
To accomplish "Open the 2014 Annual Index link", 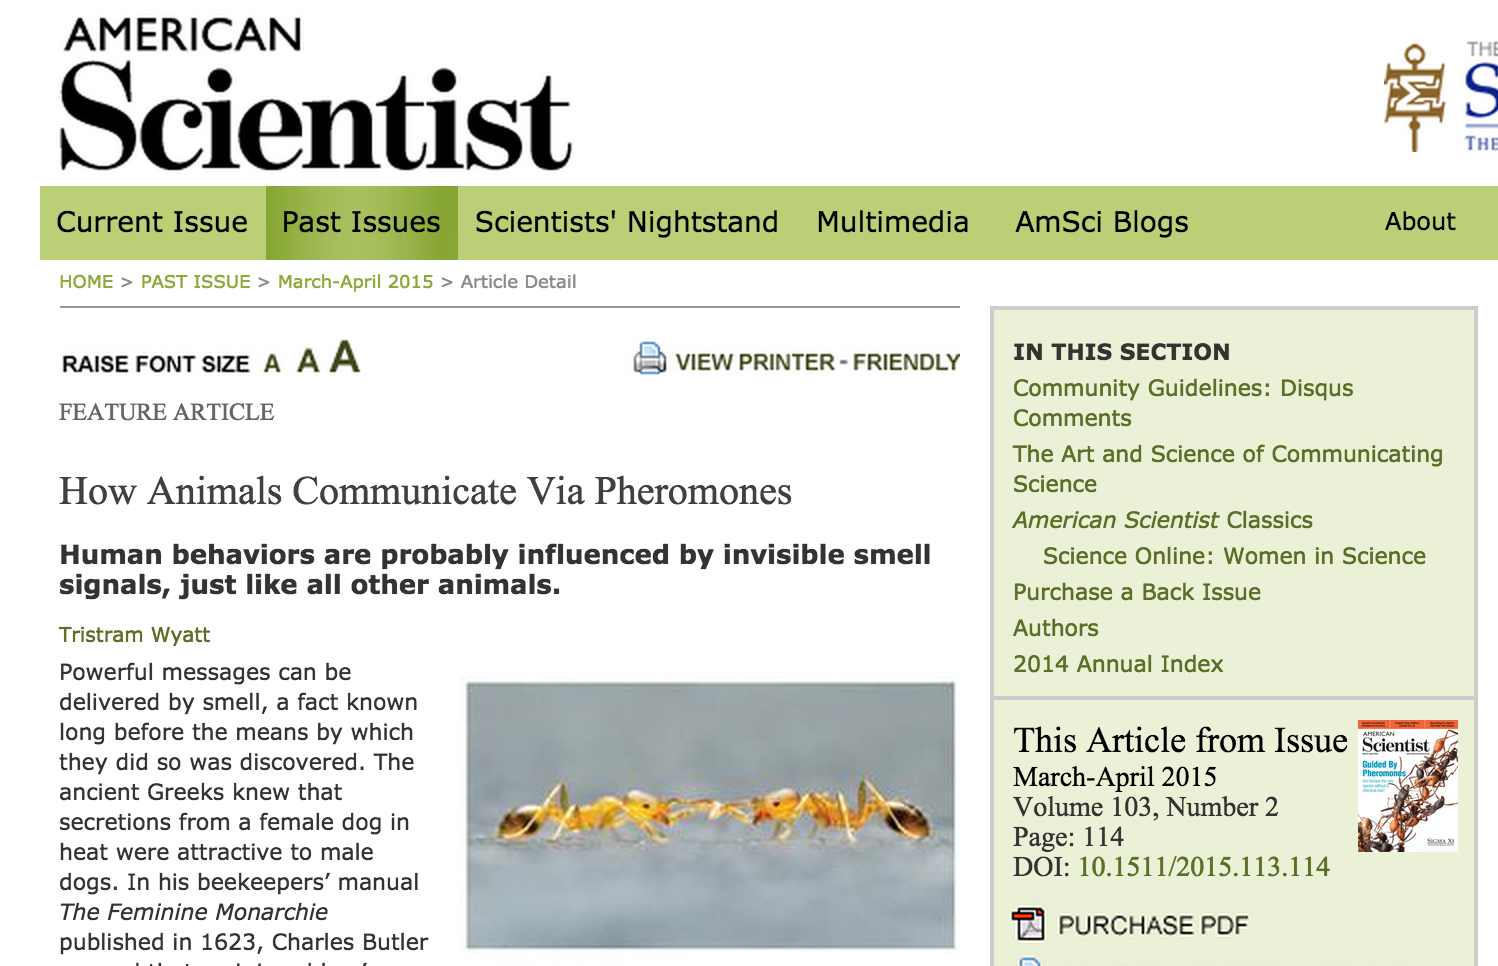I will coord(1117,664).
